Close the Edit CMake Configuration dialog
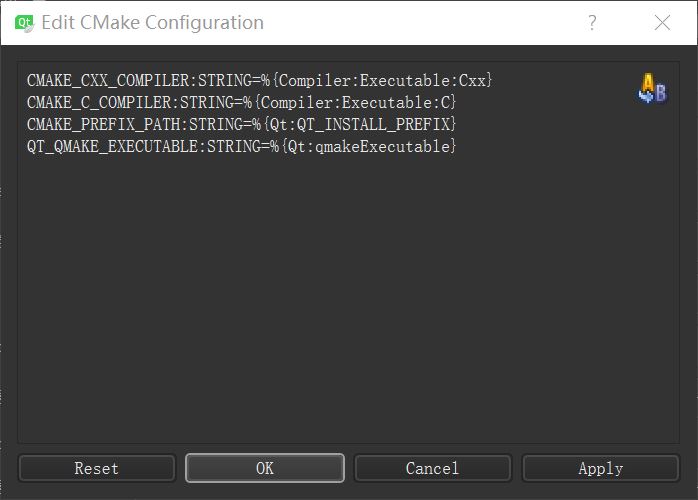Screen dimensions: 698x500 (x=661, y=22)
